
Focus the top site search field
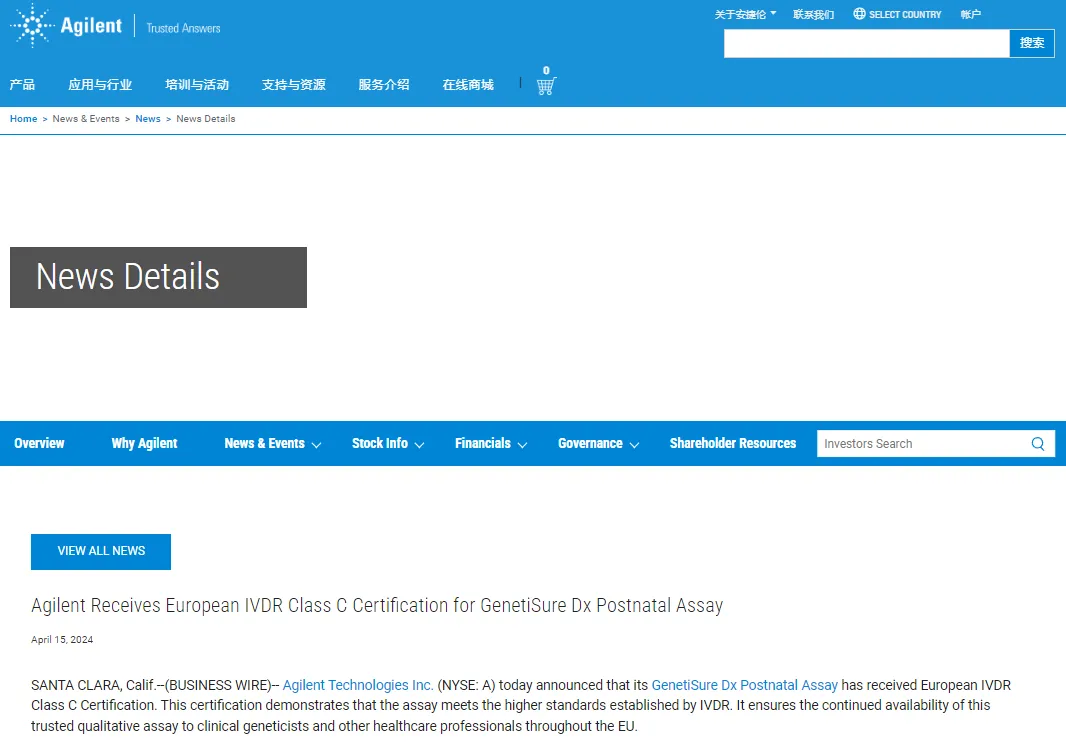(x=867, y=44)
